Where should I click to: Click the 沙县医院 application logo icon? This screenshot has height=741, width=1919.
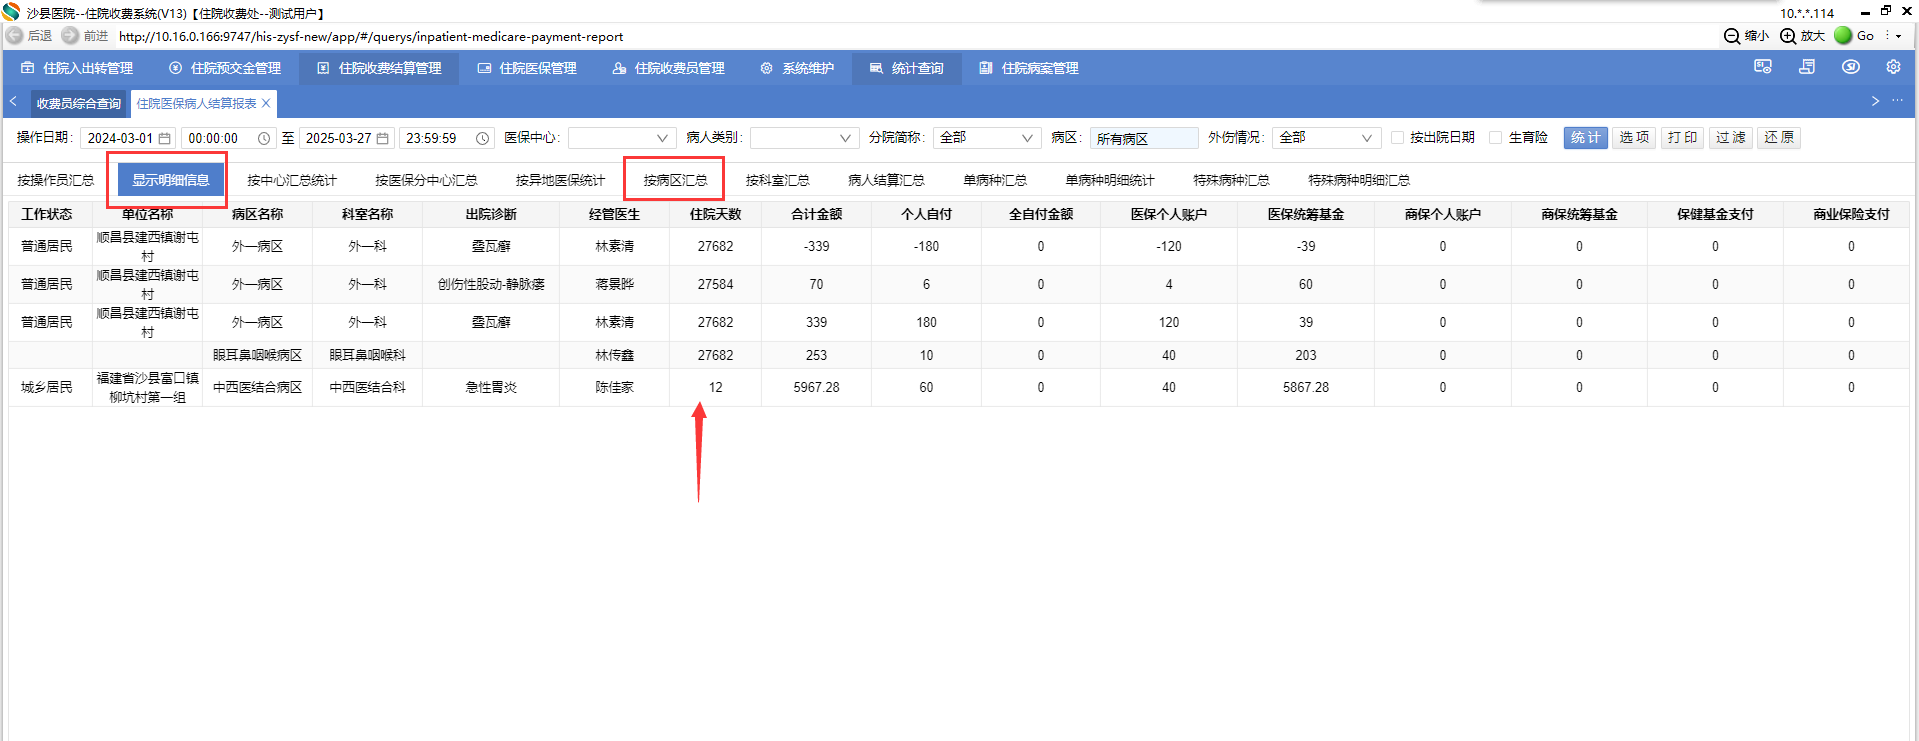pyautogui.click(x=11, y=12)
